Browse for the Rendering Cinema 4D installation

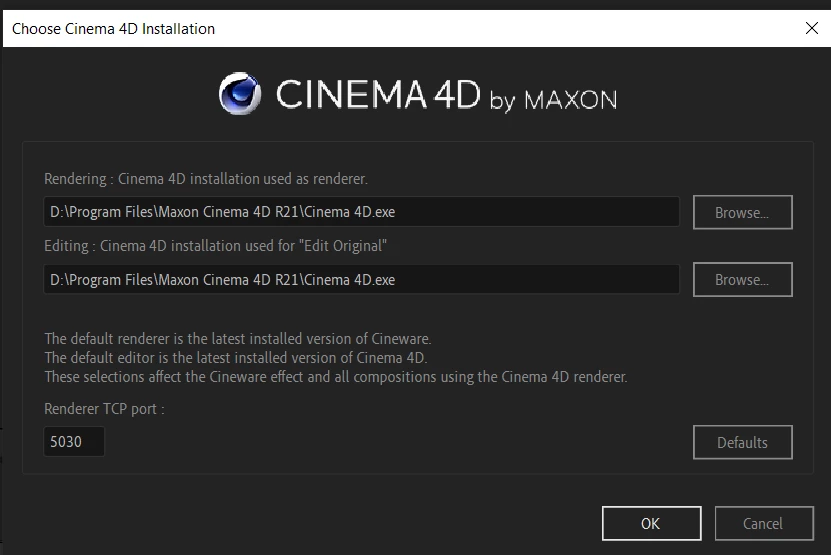(x=742, y=213)
